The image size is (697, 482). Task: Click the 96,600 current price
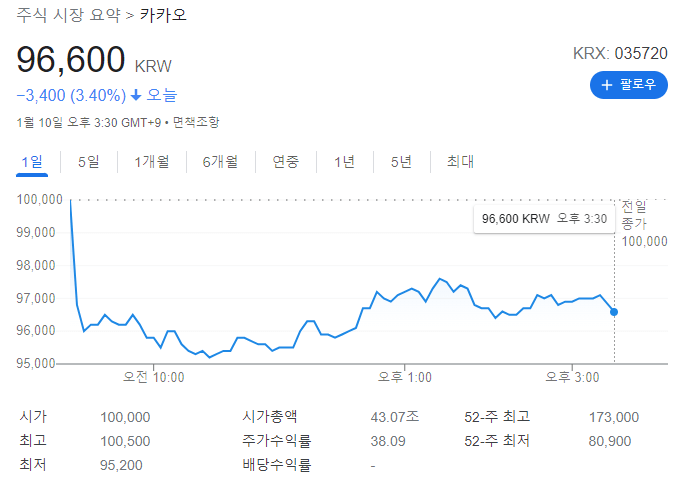tap(71, 59)
